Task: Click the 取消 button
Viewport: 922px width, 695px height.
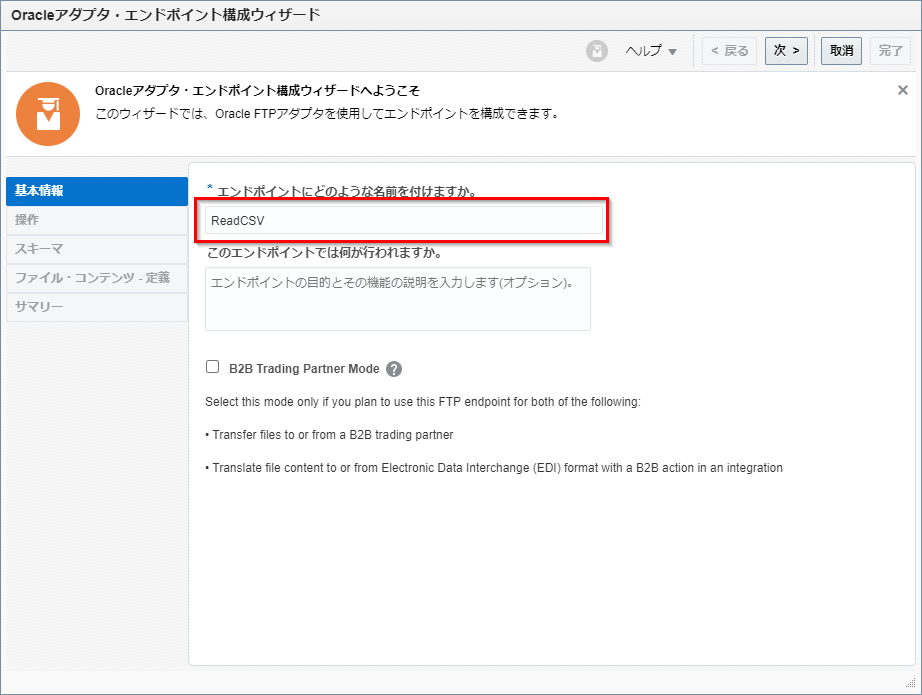Action: [x=841, y=51]
